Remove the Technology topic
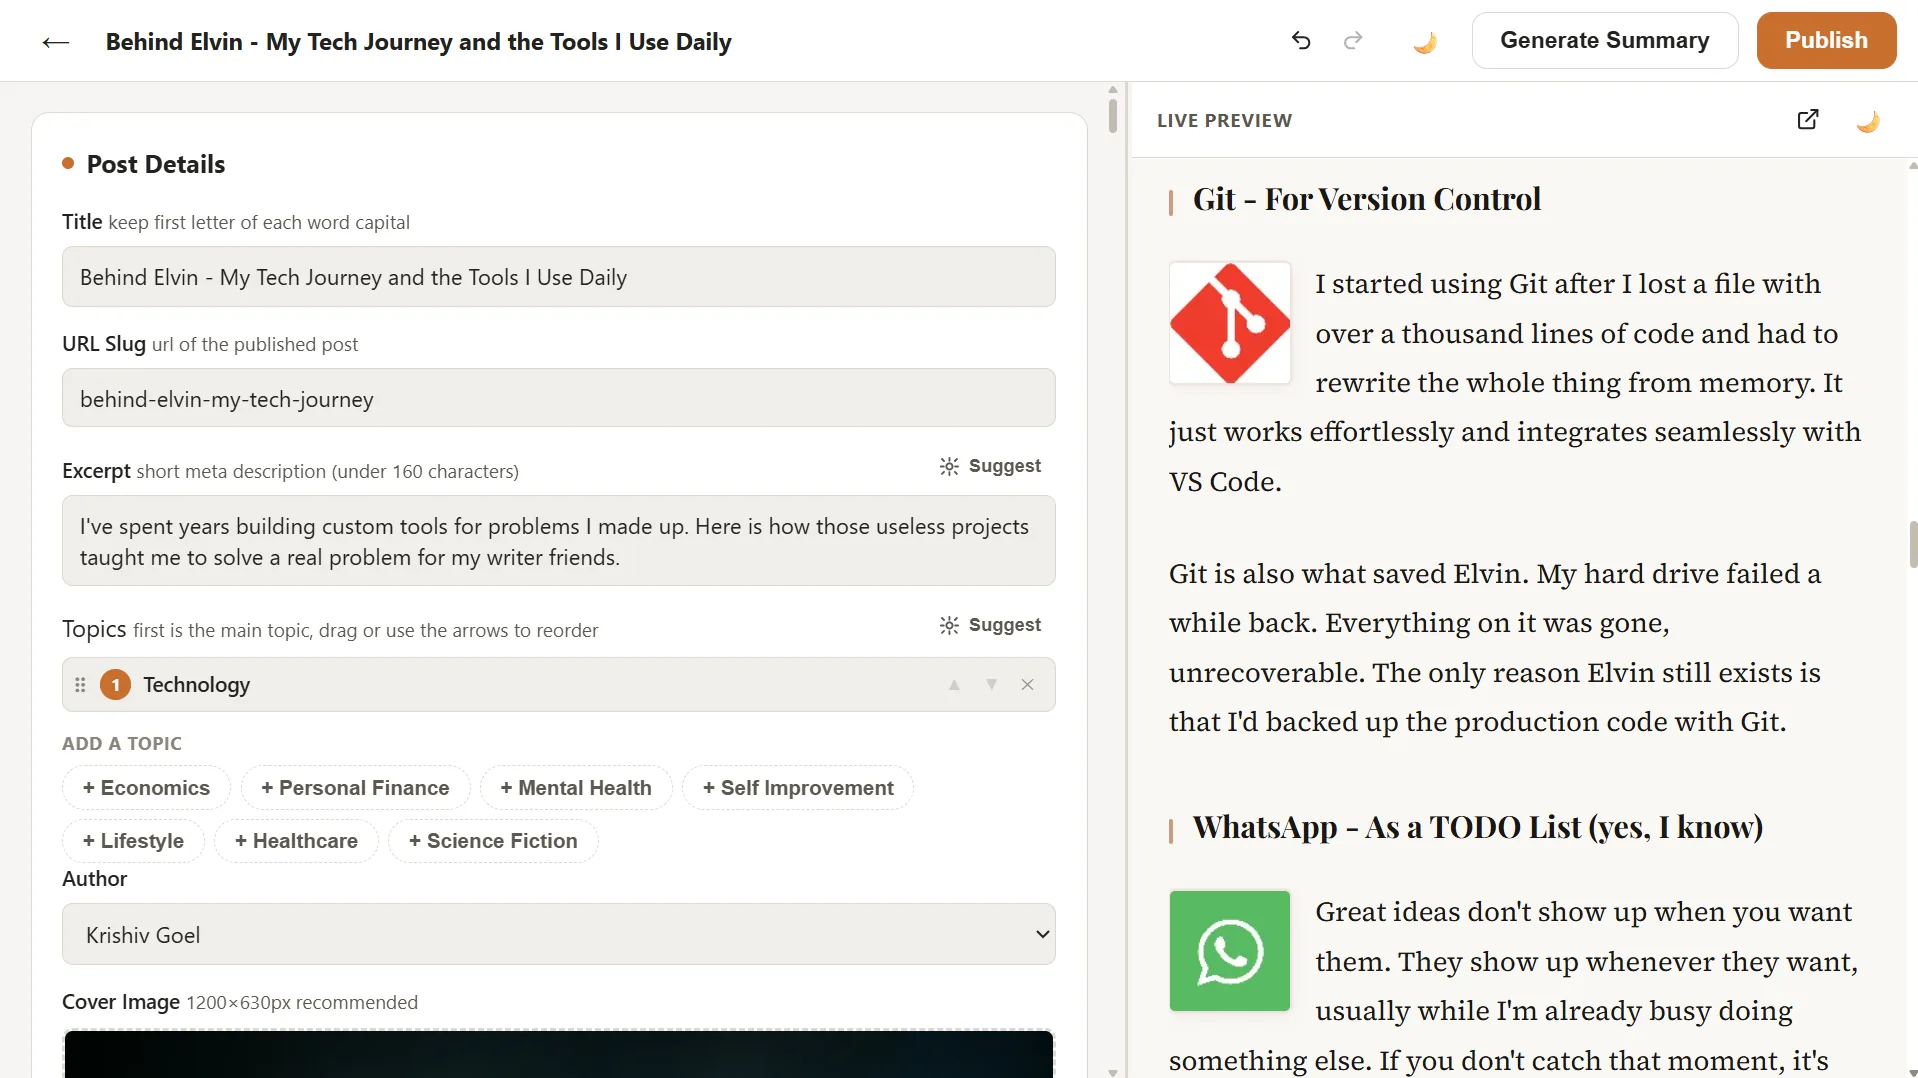Image resolution: width=1918 pixels, height=1078 pixels. 1027,685
